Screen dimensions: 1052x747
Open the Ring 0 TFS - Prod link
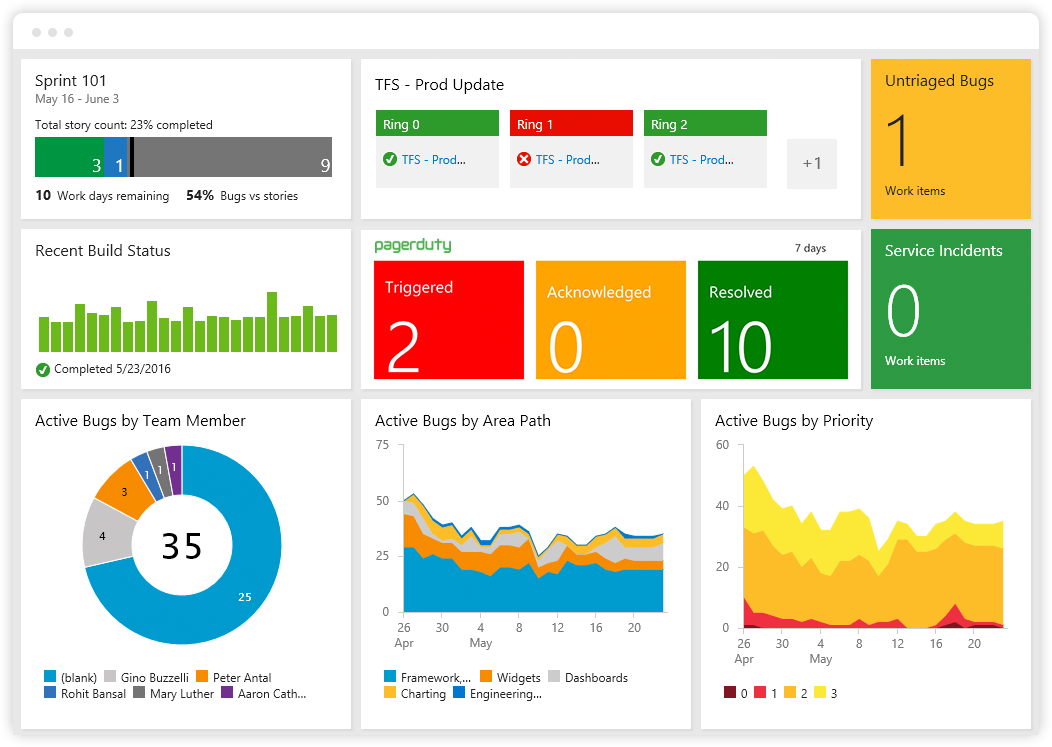434,160
